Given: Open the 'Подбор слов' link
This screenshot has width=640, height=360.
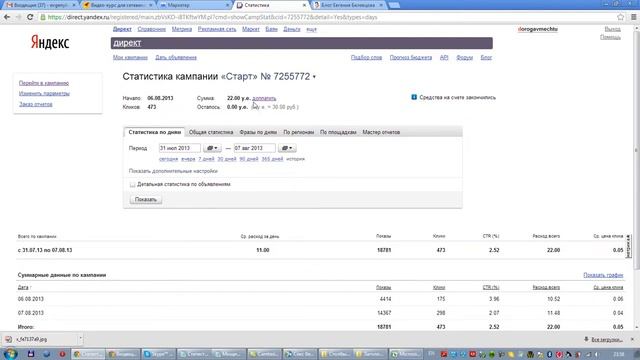Looking at the screenshot, I should pyautogui.click(x=367, y=58).
